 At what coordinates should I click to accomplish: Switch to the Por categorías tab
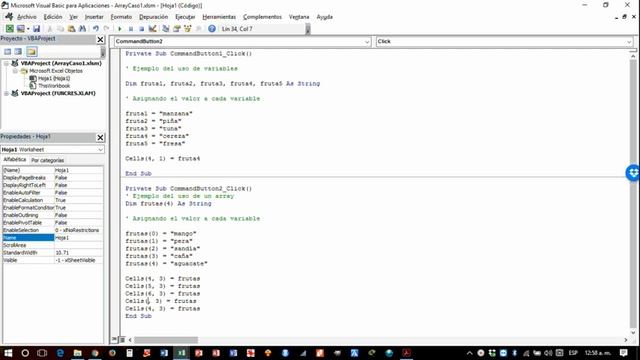point(47,160)
